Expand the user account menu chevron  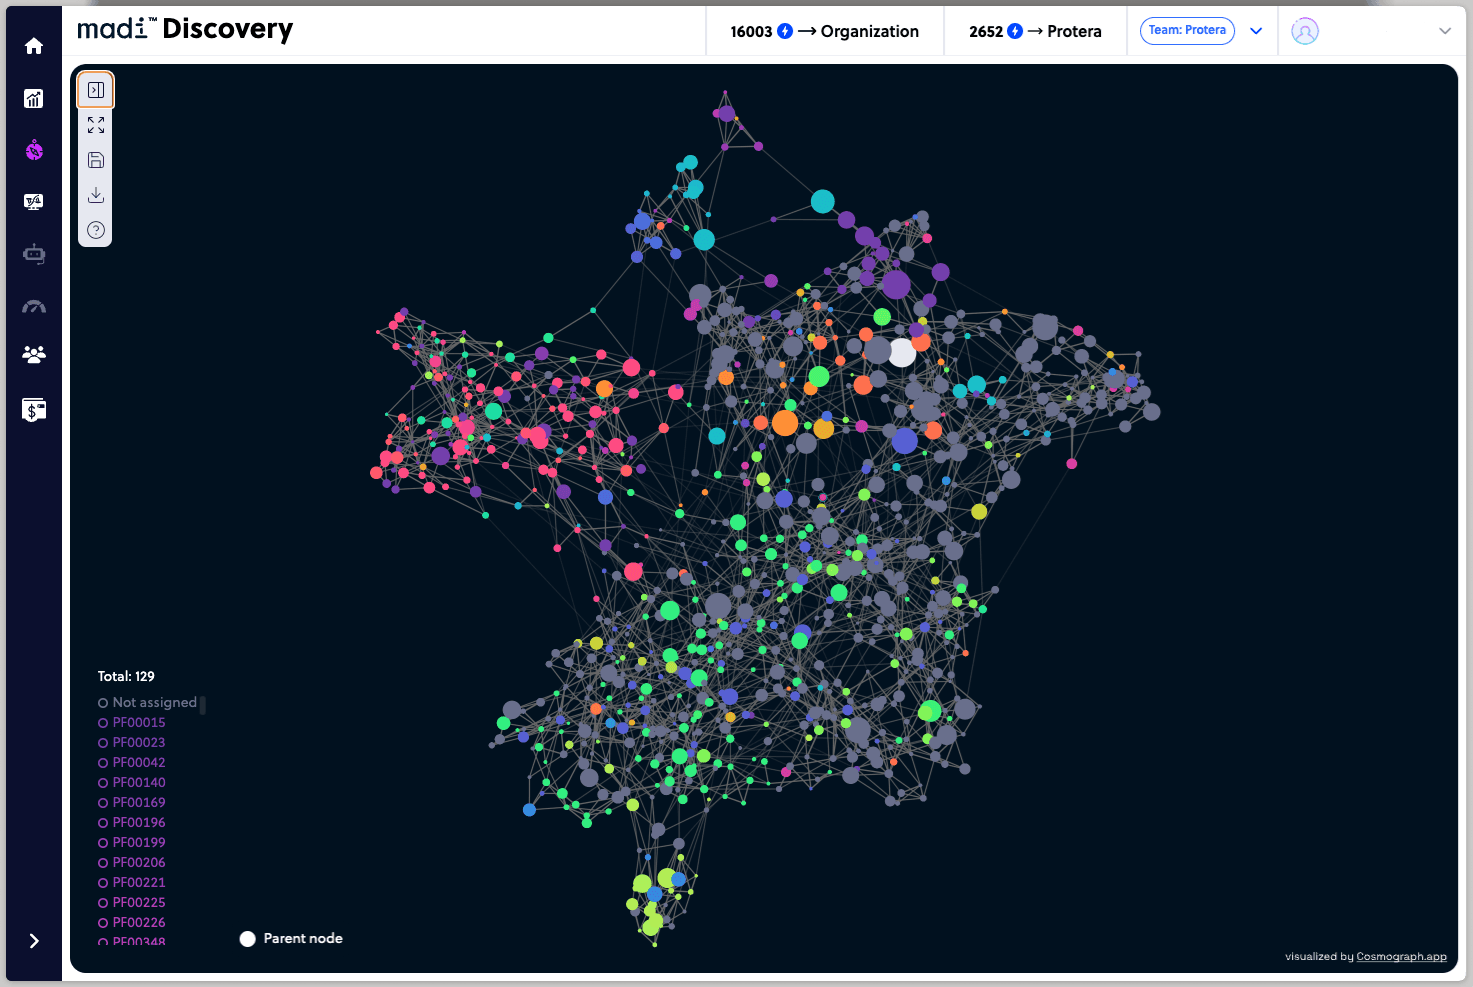click(1444, 31)
